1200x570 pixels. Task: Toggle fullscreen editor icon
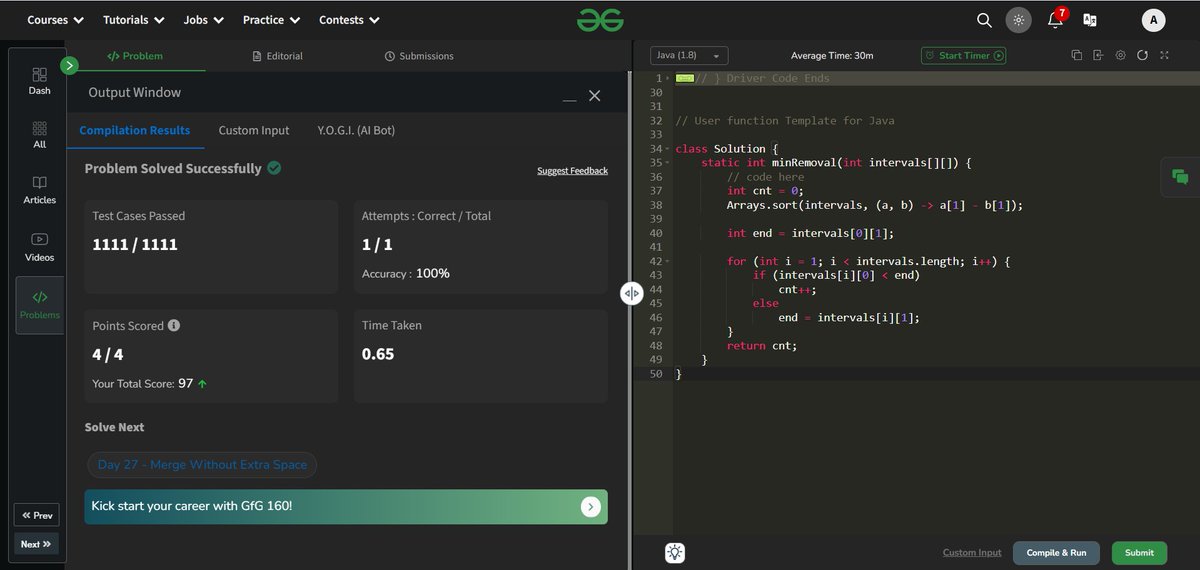[x=1165, y=56]
